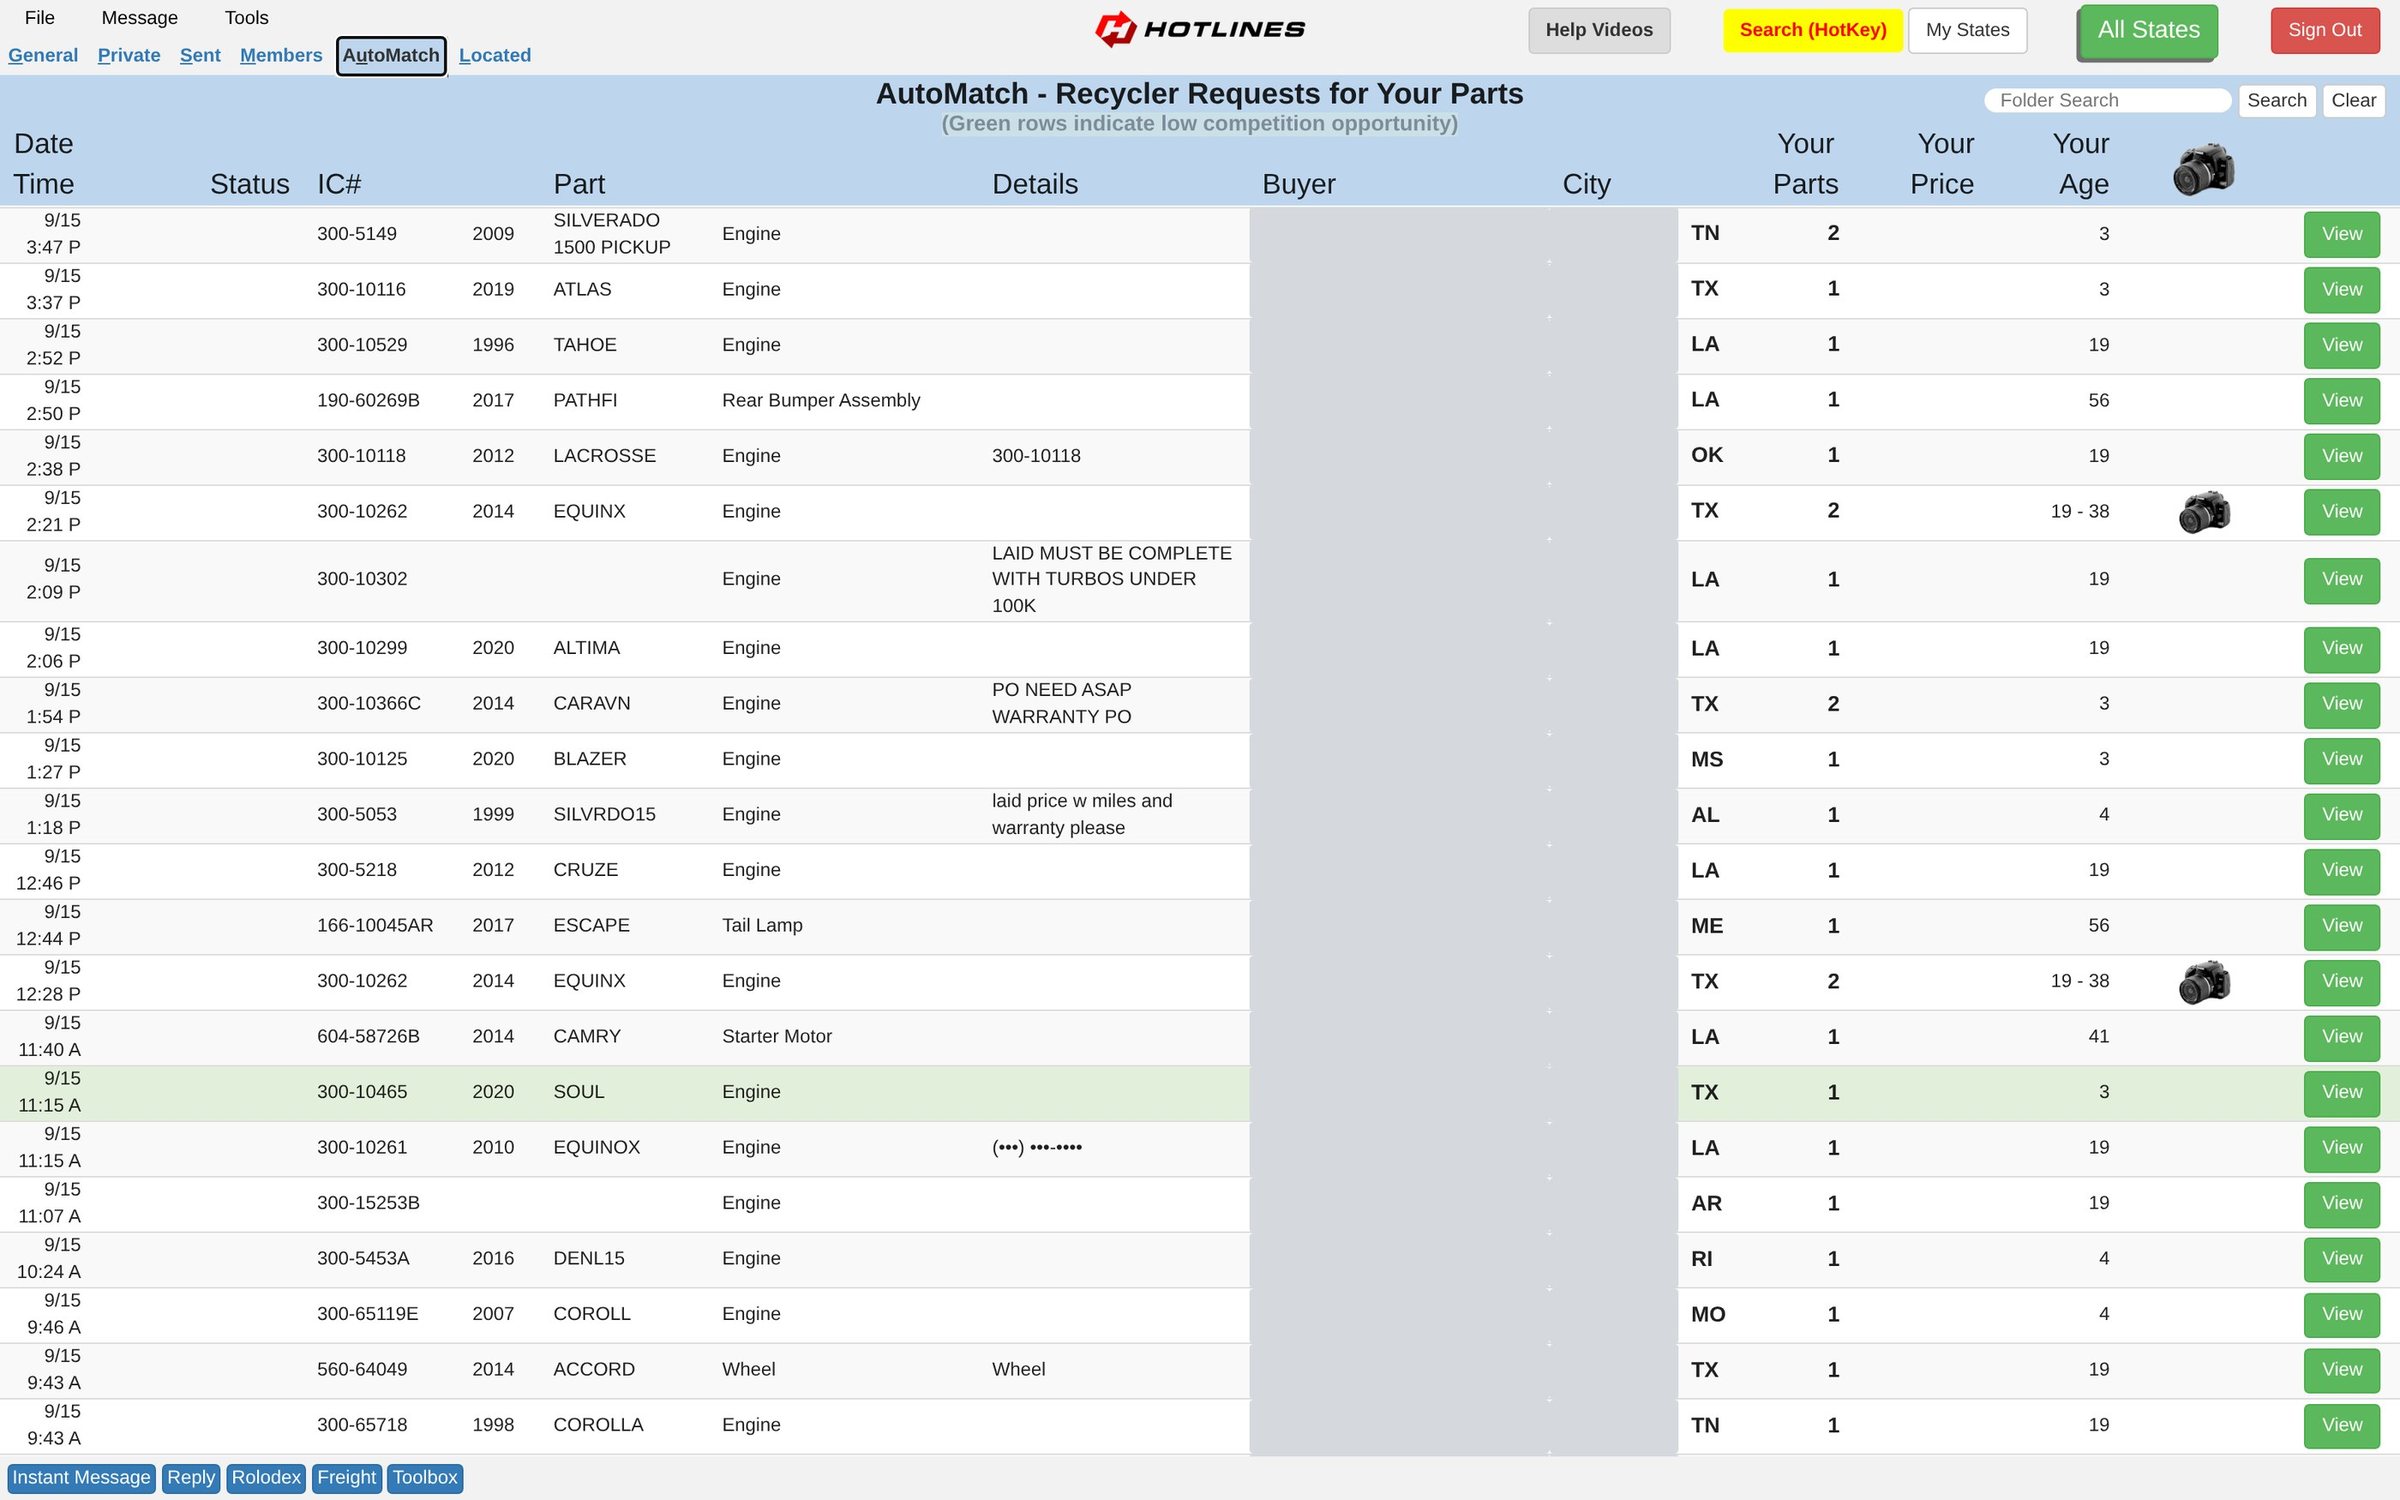Click IC number 166-10045AR
Screen dimensions: 2400x1500
coord(375,926)
